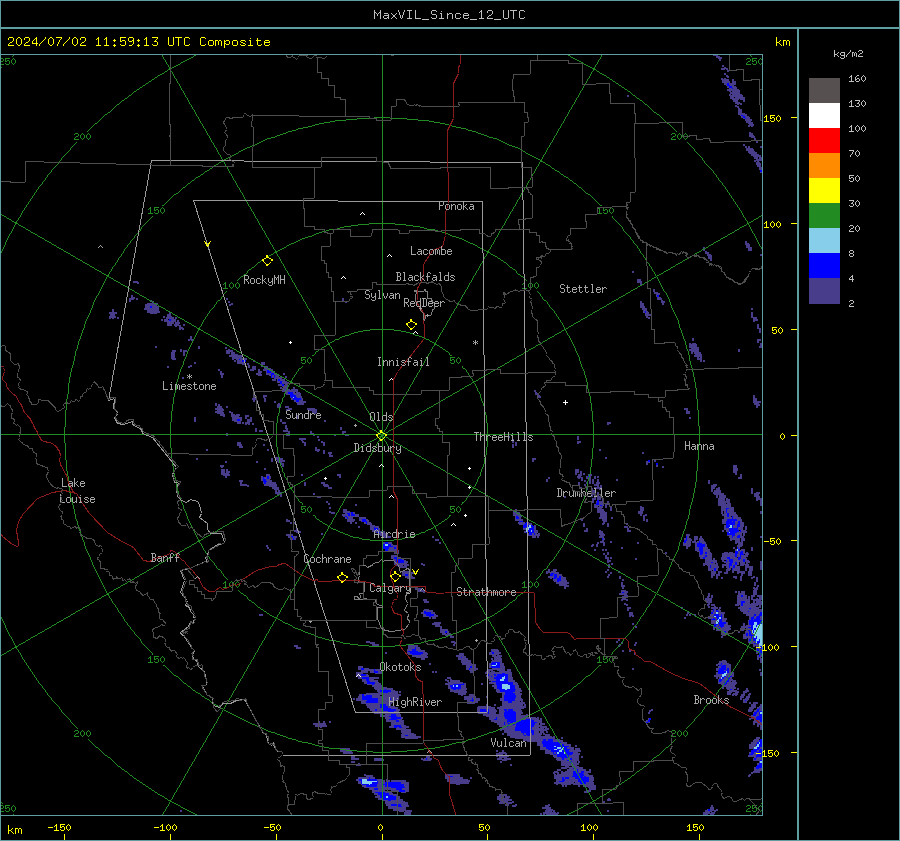Click the Stettler map label
Viewport: 900px width, 841px height.
pos(583,289)
